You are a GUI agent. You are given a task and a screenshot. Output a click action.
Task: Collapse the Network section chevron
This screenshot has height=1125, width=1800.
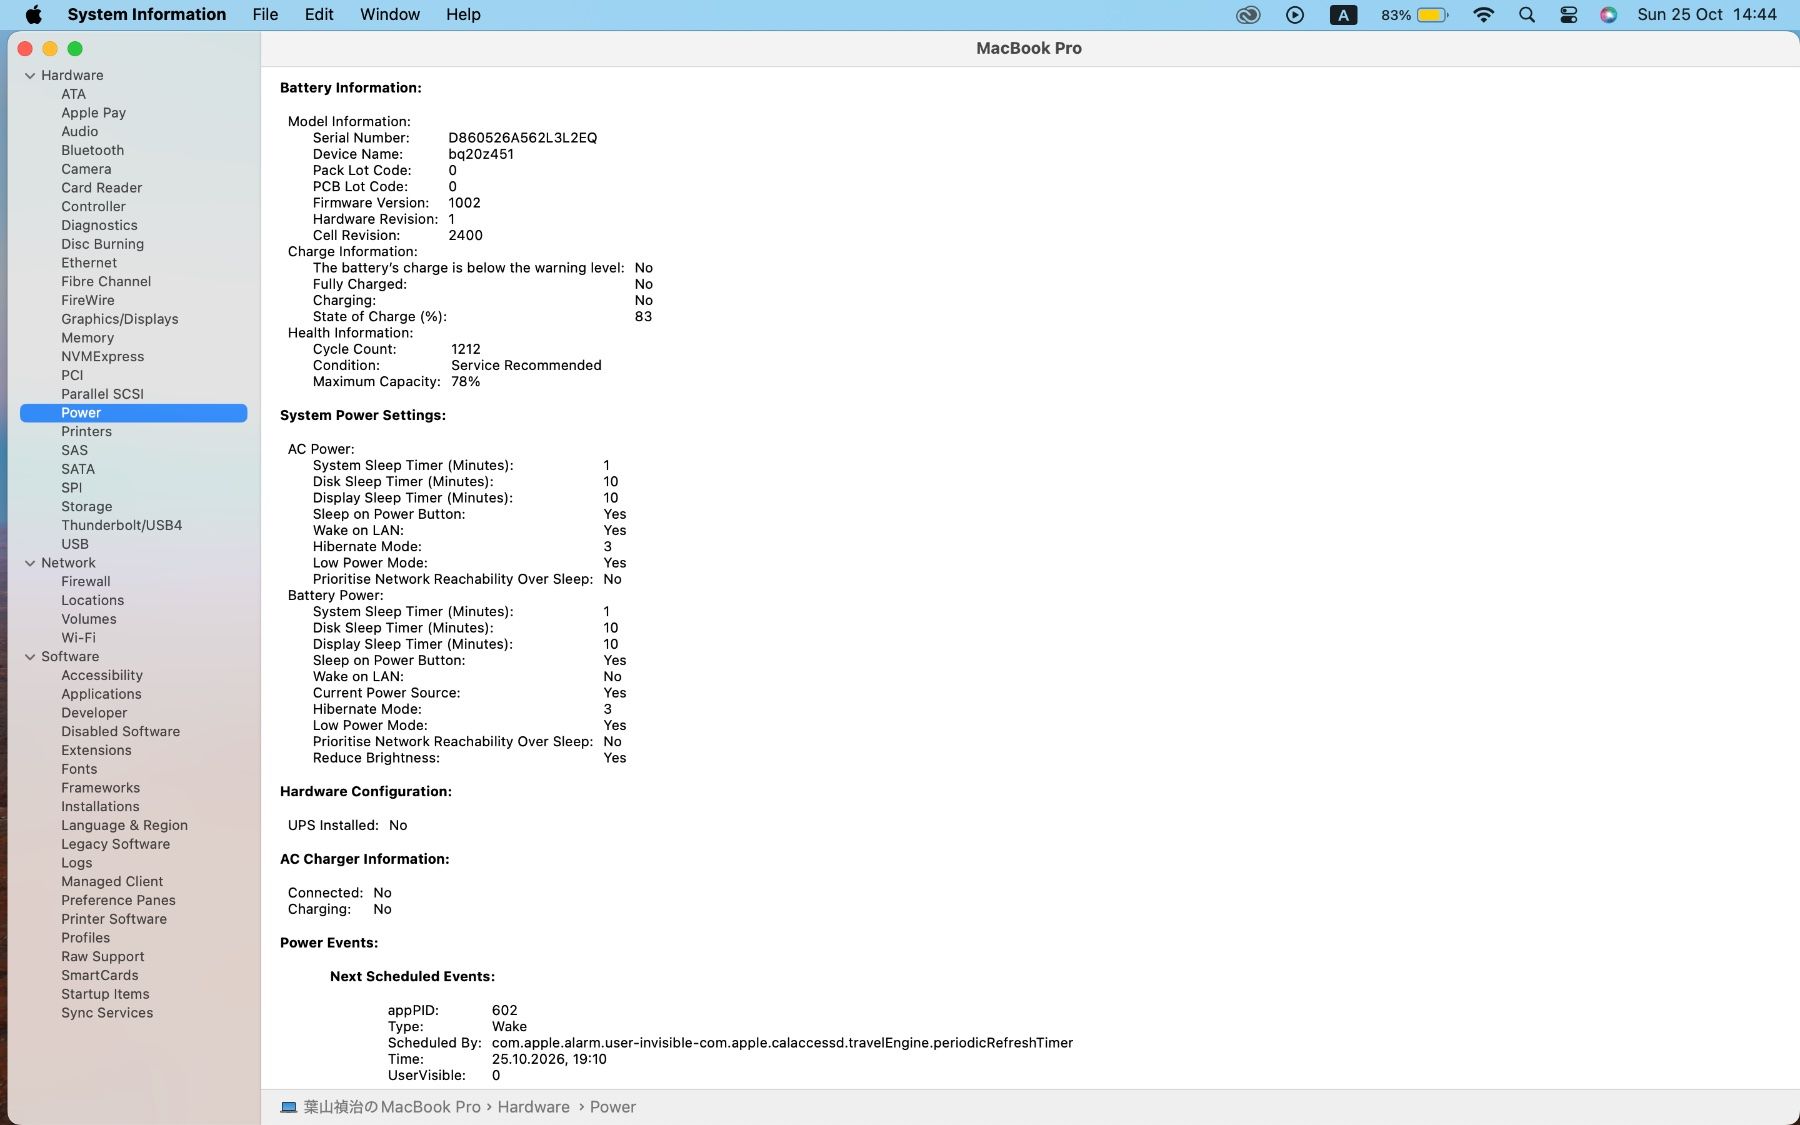(x=30, y=563)
